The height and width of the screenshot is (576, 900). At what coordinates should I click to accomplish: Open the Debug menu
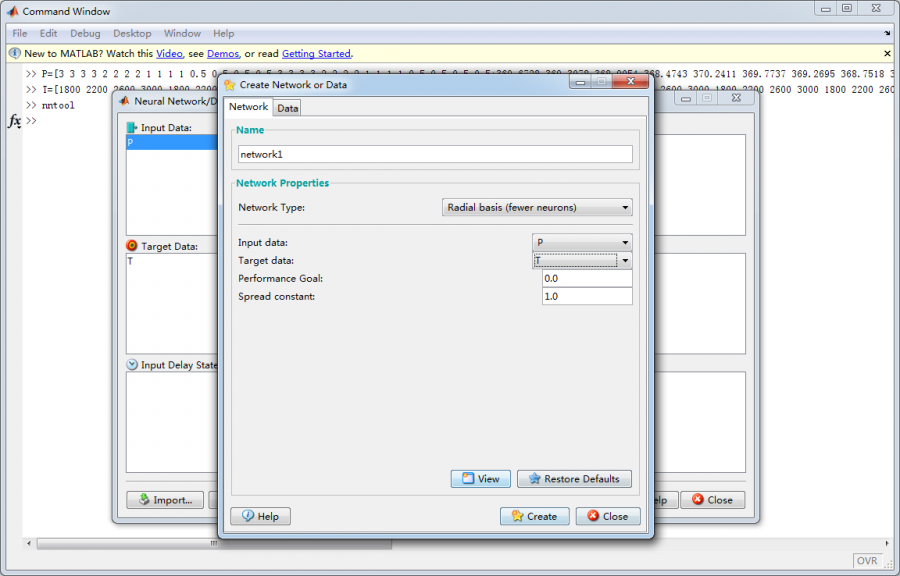coord(85,33)
